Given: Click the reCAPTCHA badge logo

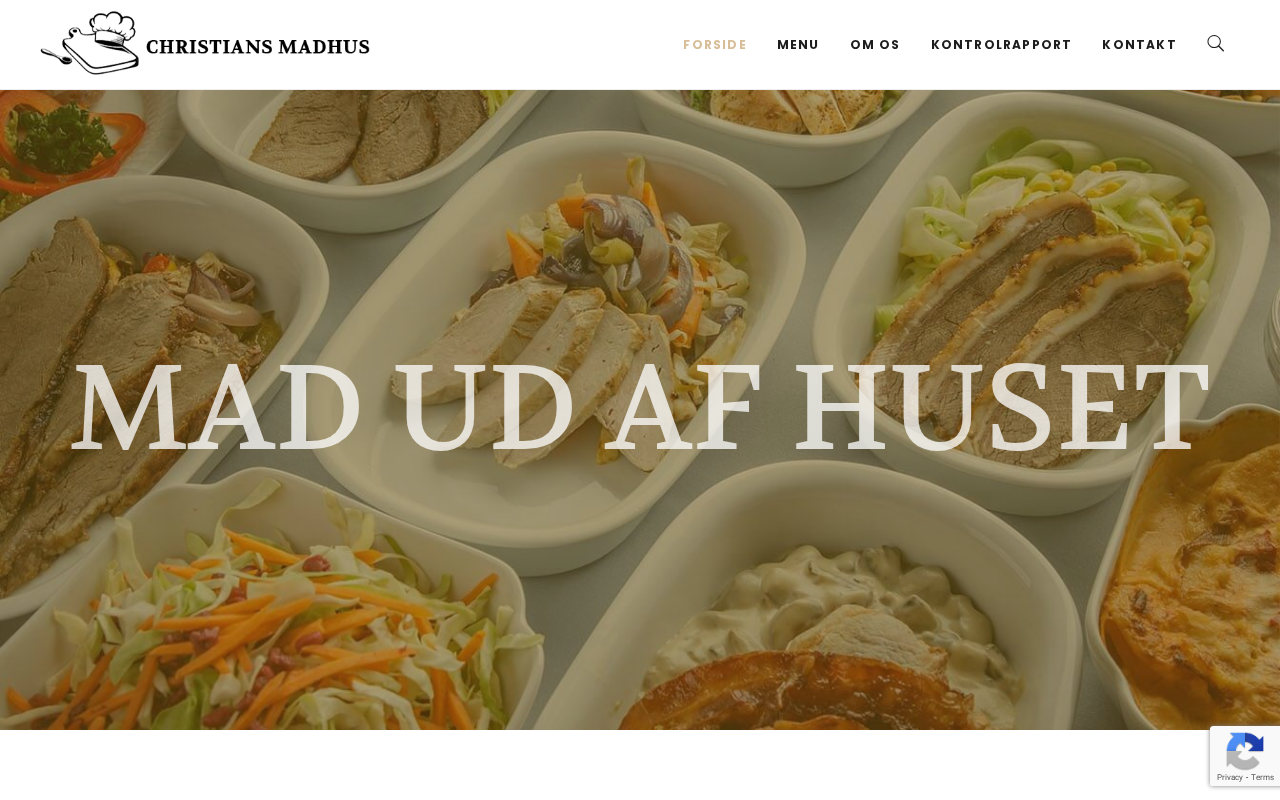Looking at the screenshot, I should [1244, 751].
